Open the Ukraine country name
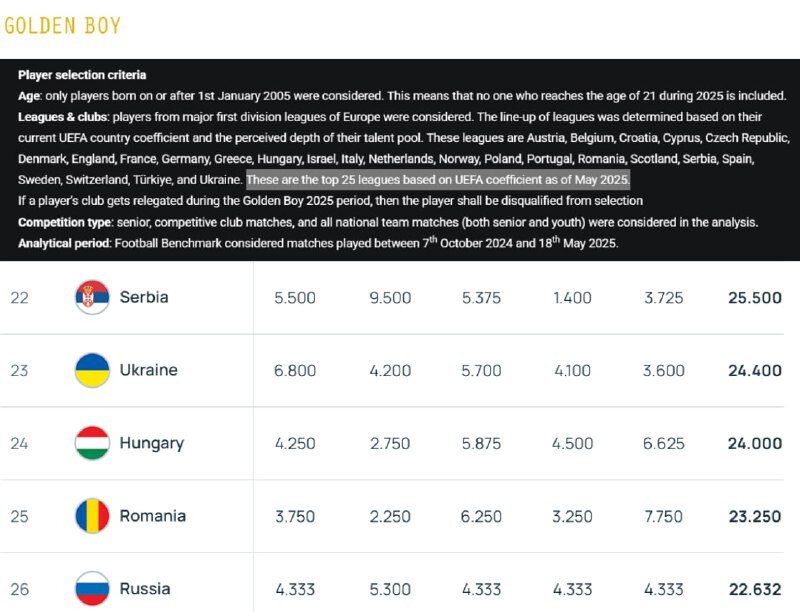Image resolution: width=800 pixels, height=612 pixels. tap(148, 370)
